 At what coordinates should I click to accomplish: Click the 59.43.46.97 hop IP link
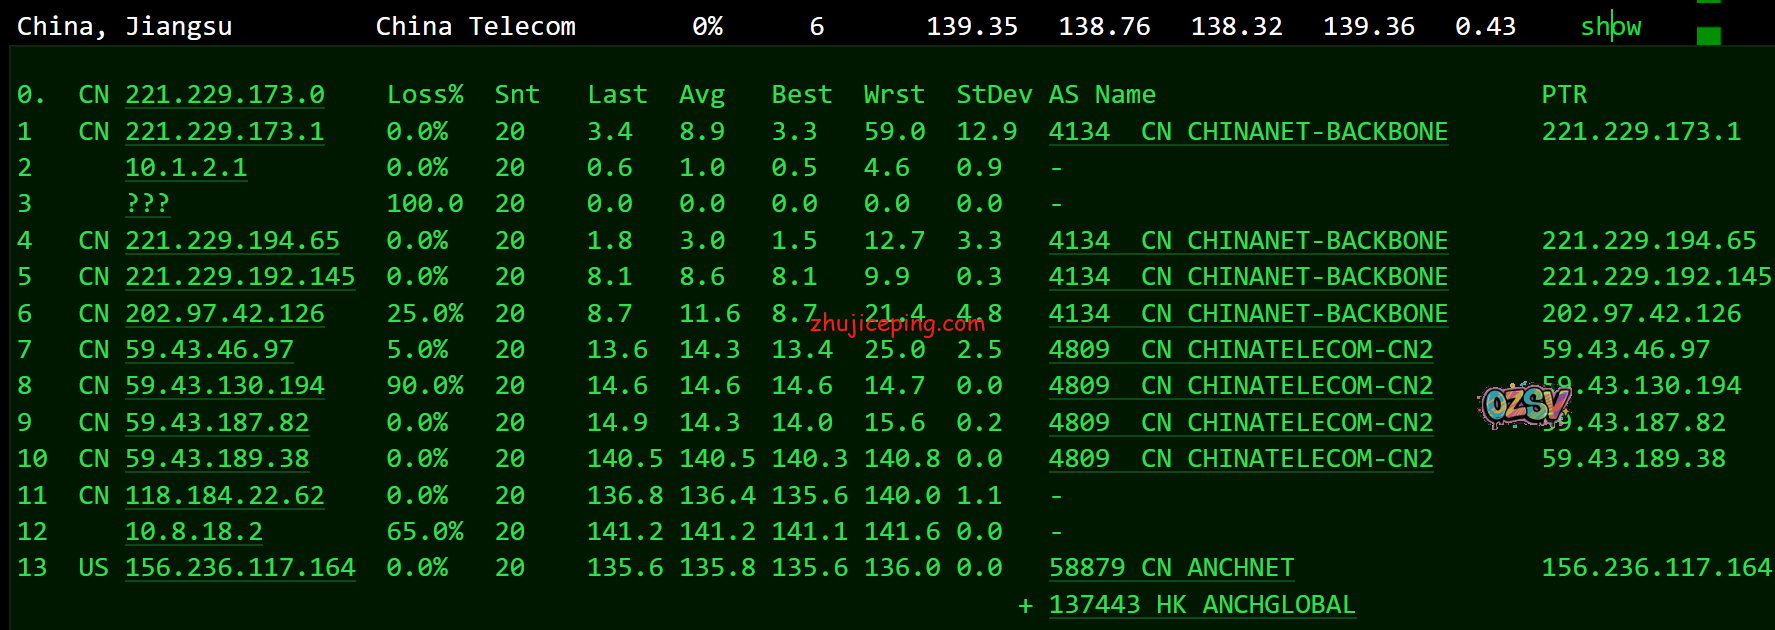(209, 350)
